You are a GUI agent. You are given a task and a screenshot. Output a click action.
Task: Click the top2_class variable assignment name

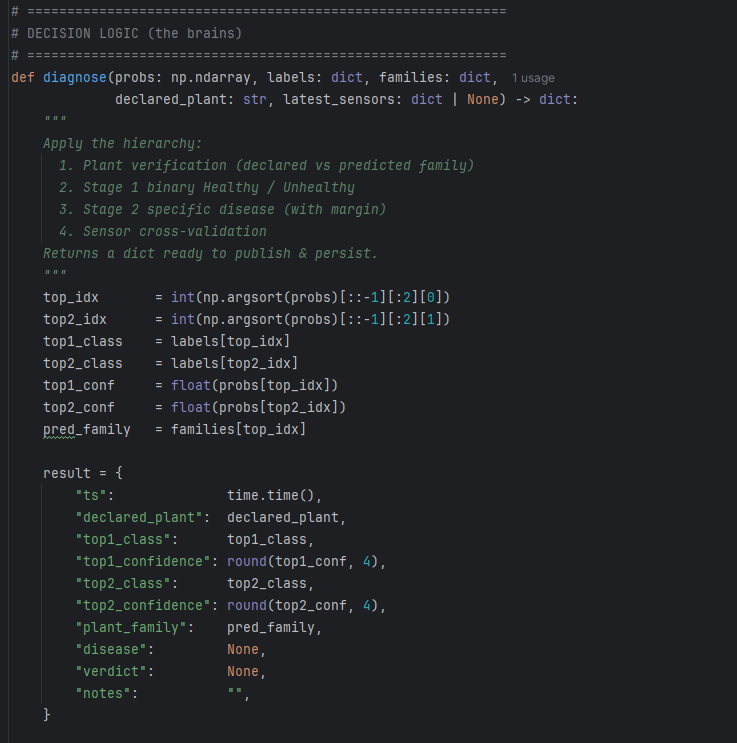[83, 363]
